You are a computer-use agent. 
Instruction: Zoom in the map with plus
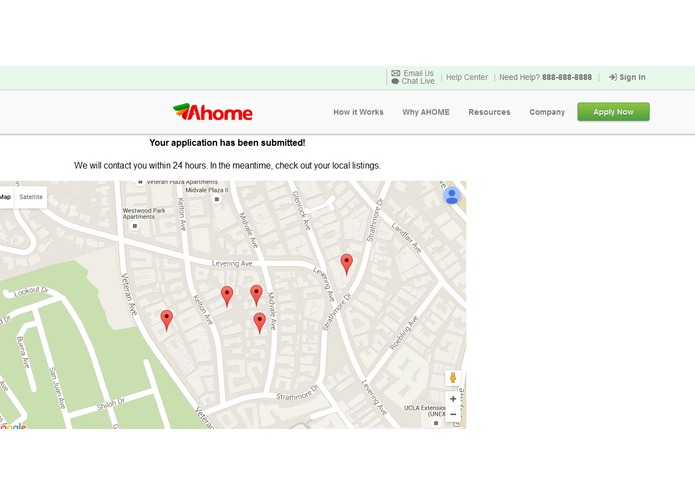coord(453,399)
